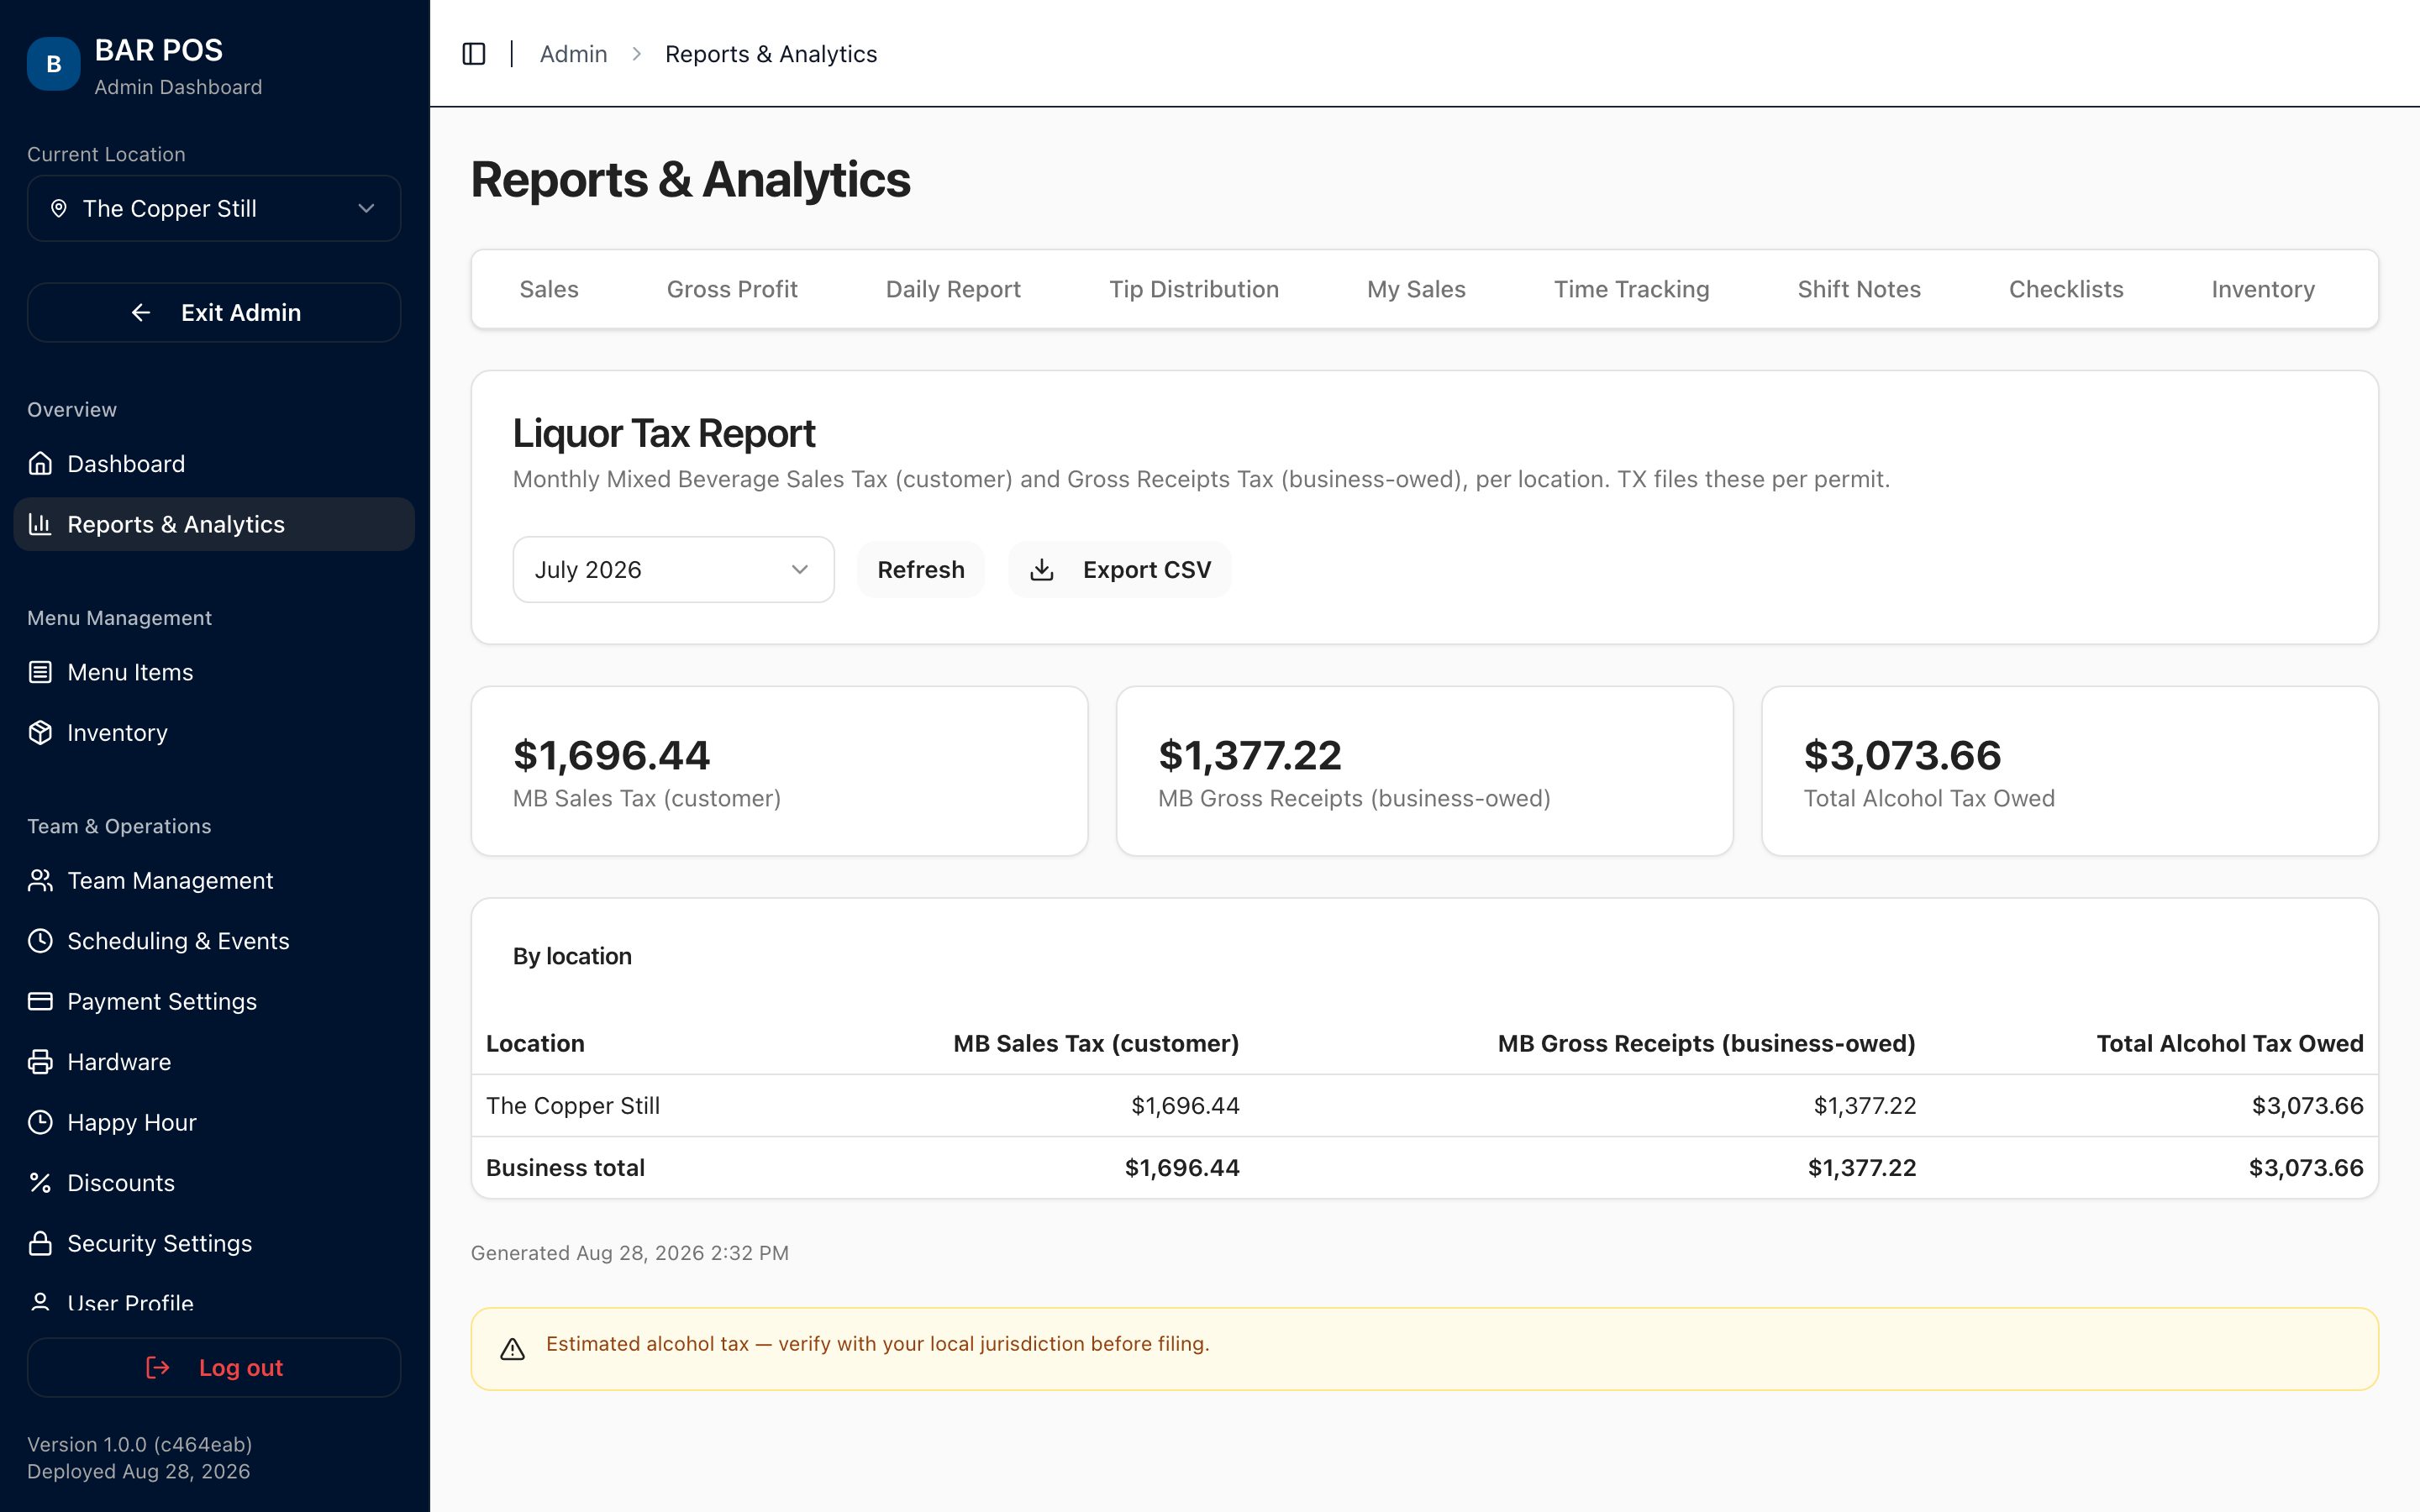
Task: Open Discounts in the sidebar
Action: [214, 1183]
